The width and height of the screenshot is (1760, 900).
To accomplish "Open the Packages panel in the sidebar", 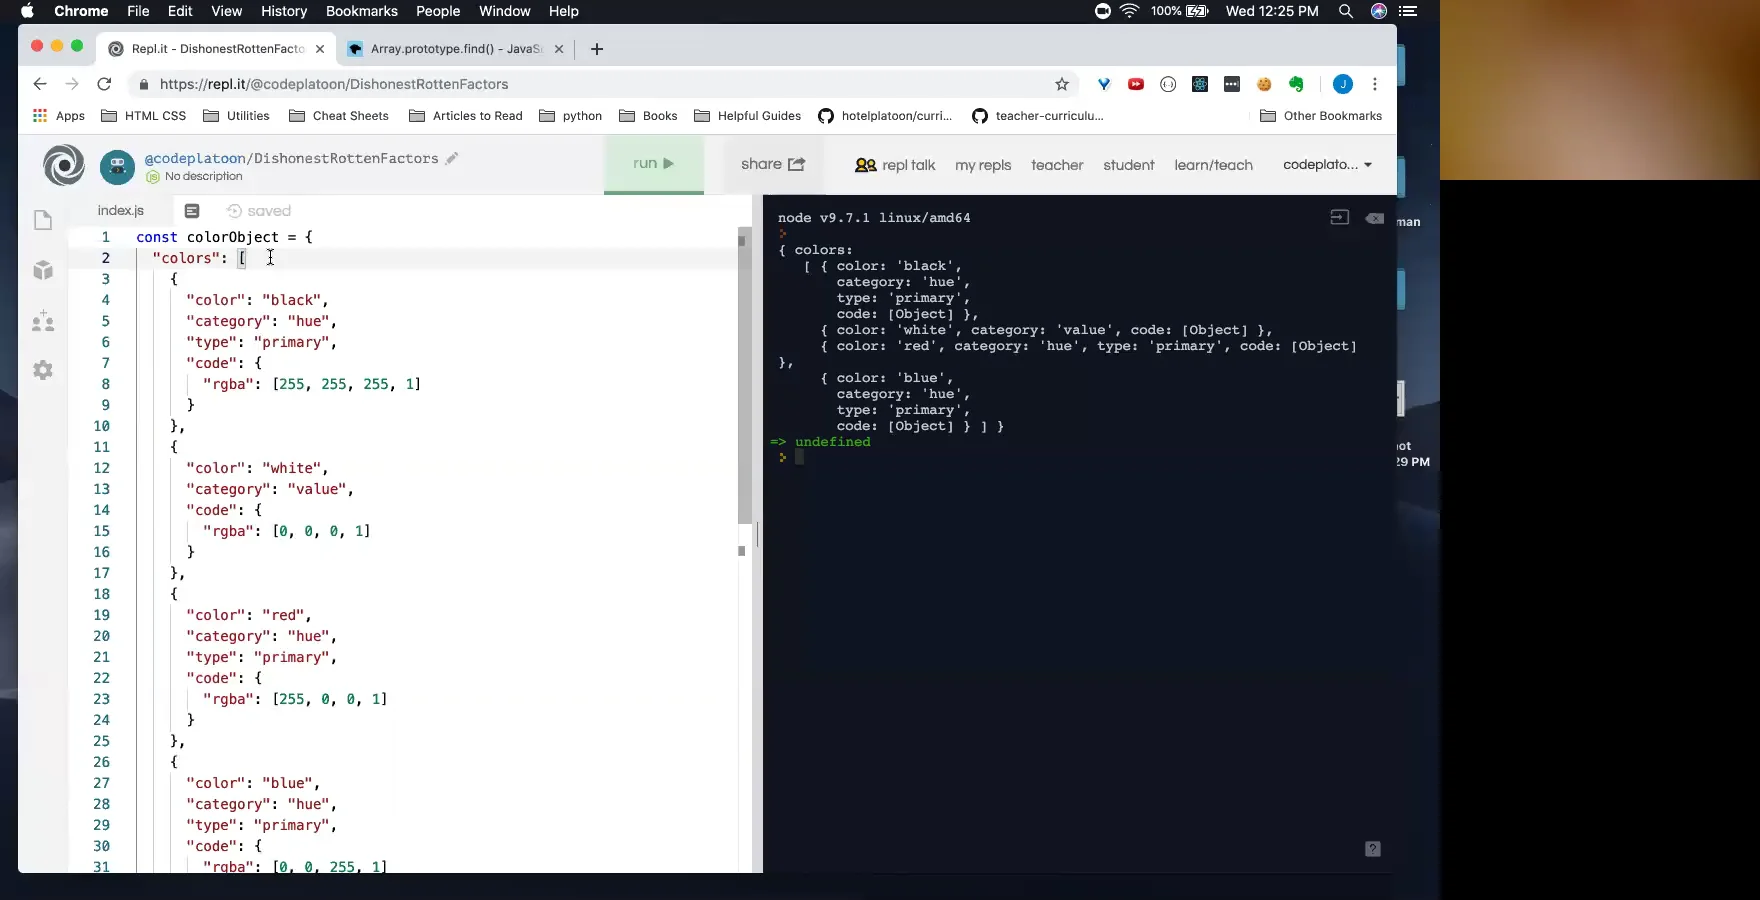I will point(43,271).
